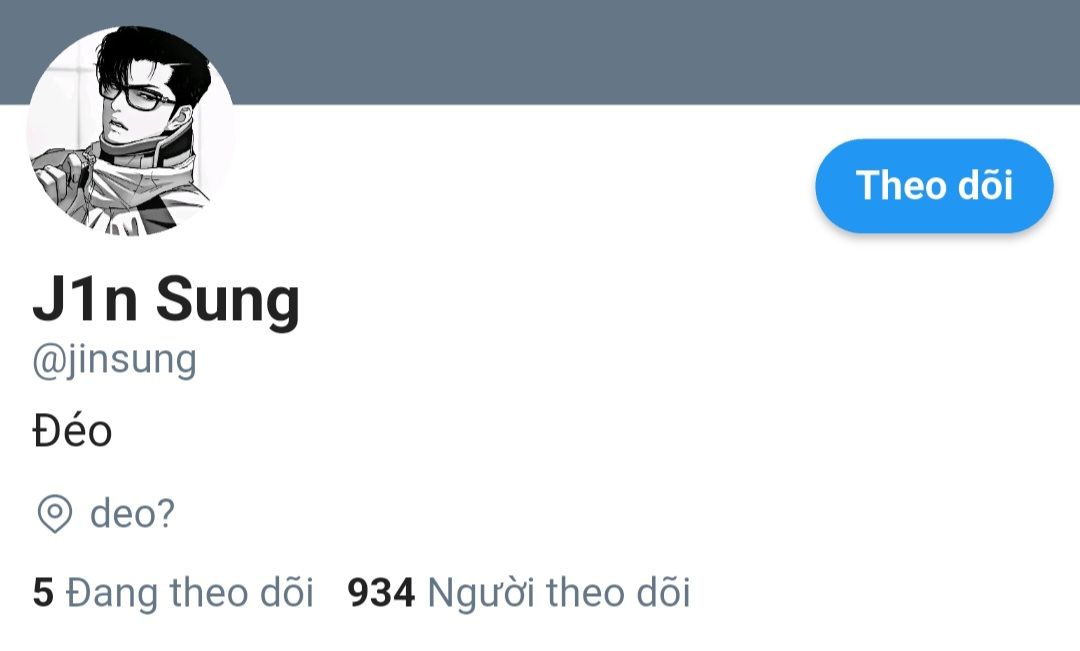1080x651 pixels.
Task: Click the Đang theo dõi label
Action: coord(190,592)
